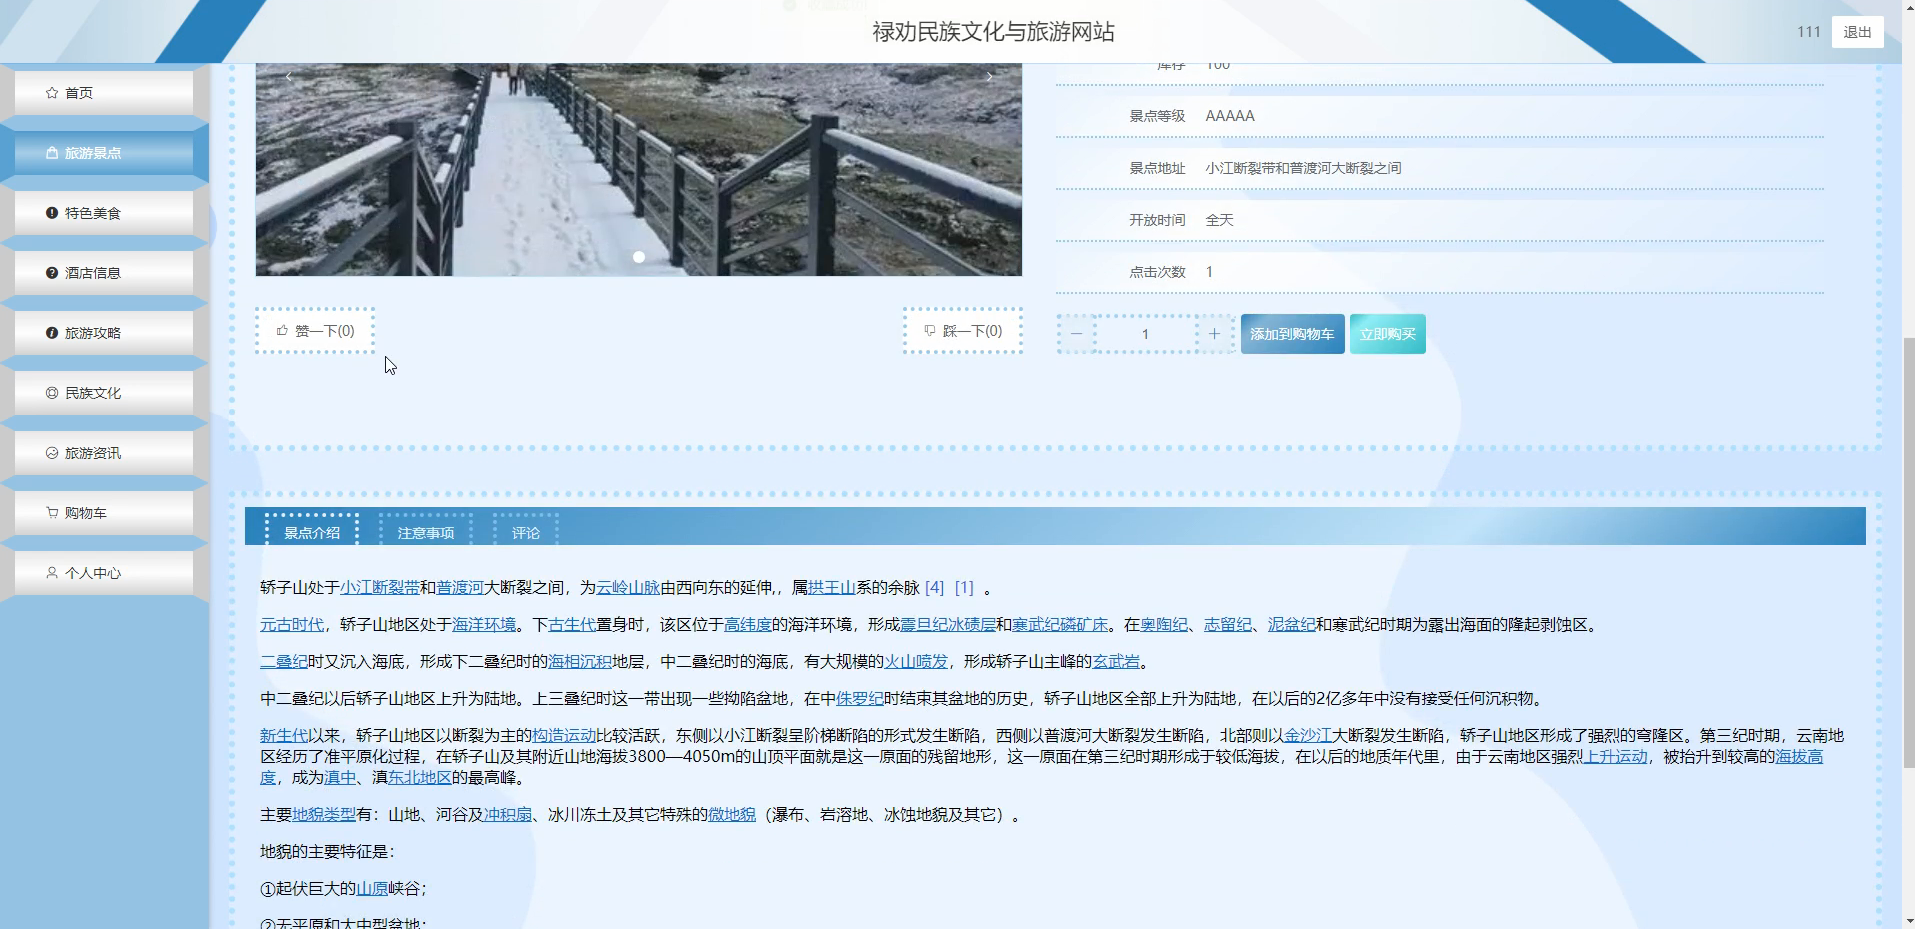
Task: Open 微地貌 link
Action: coord(732,815)
